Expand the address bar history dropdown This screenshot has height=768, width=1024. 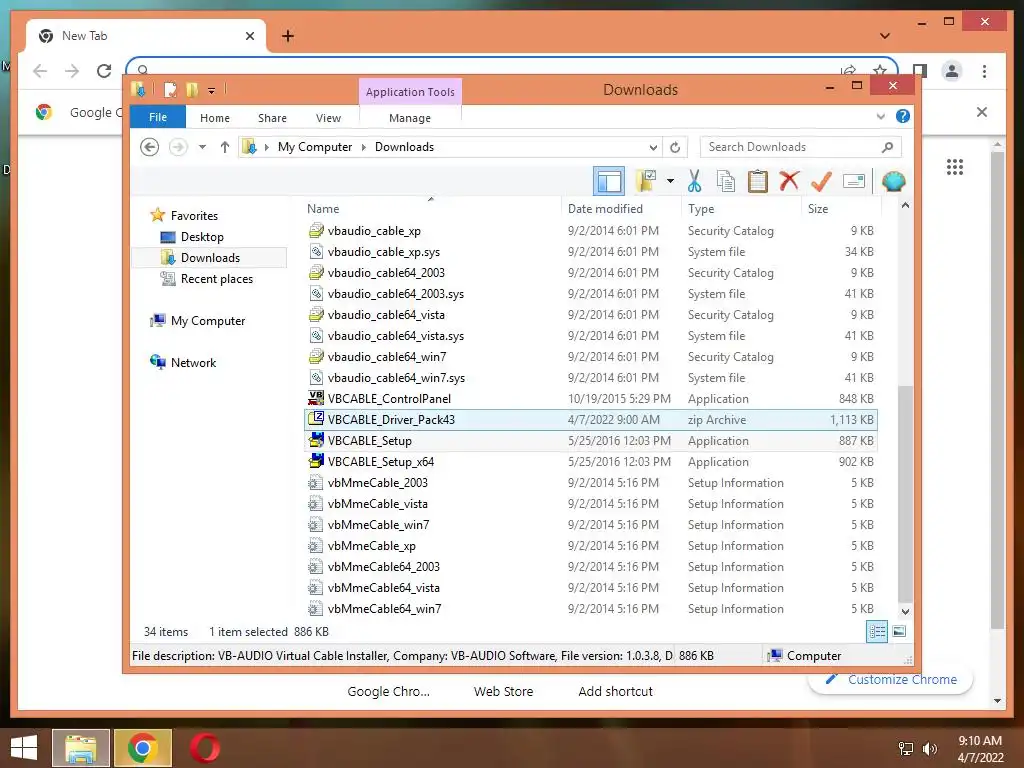click(x=653, y=147)
